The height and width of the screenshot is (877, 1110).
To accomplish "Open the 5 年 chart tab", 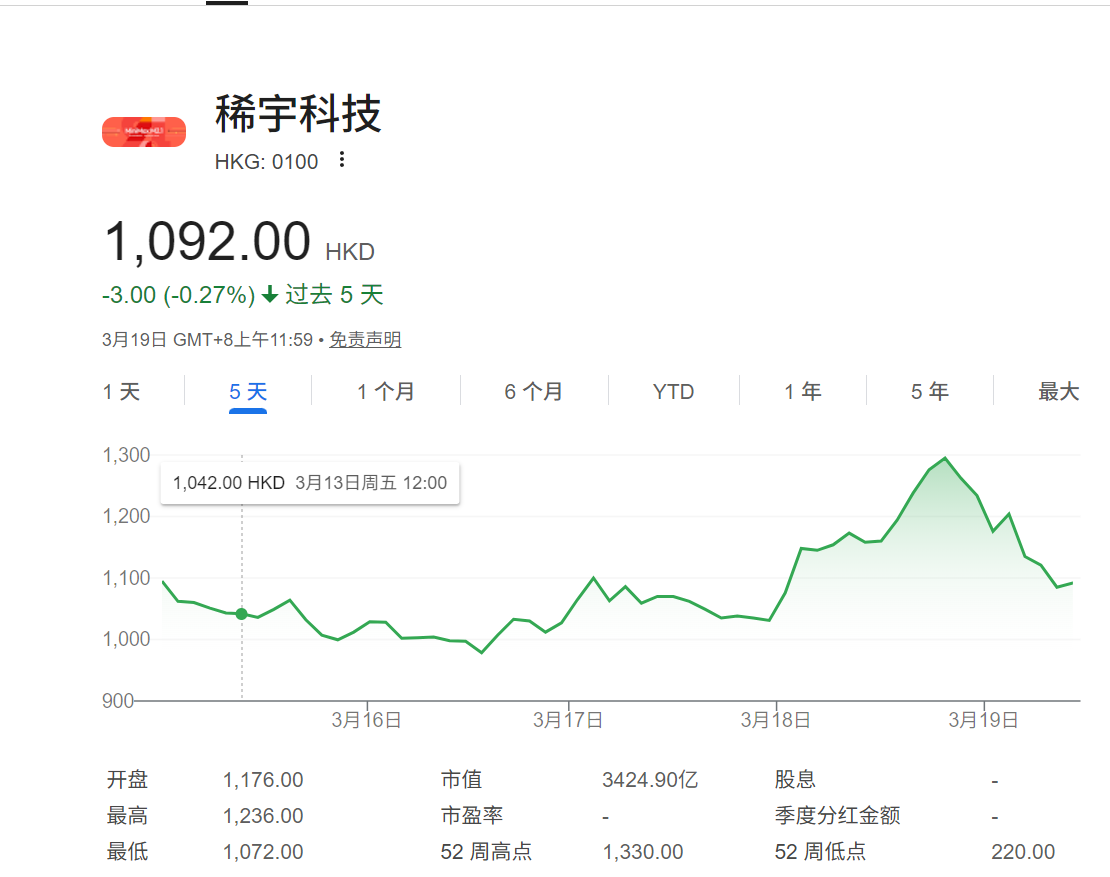I will click(x=930, y=391).
